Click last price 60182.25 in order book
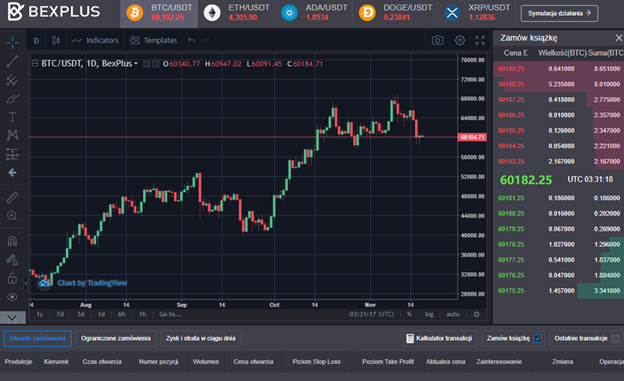This screenshot has height=381, width=624. pyautogui.click(x=526, y=180)
